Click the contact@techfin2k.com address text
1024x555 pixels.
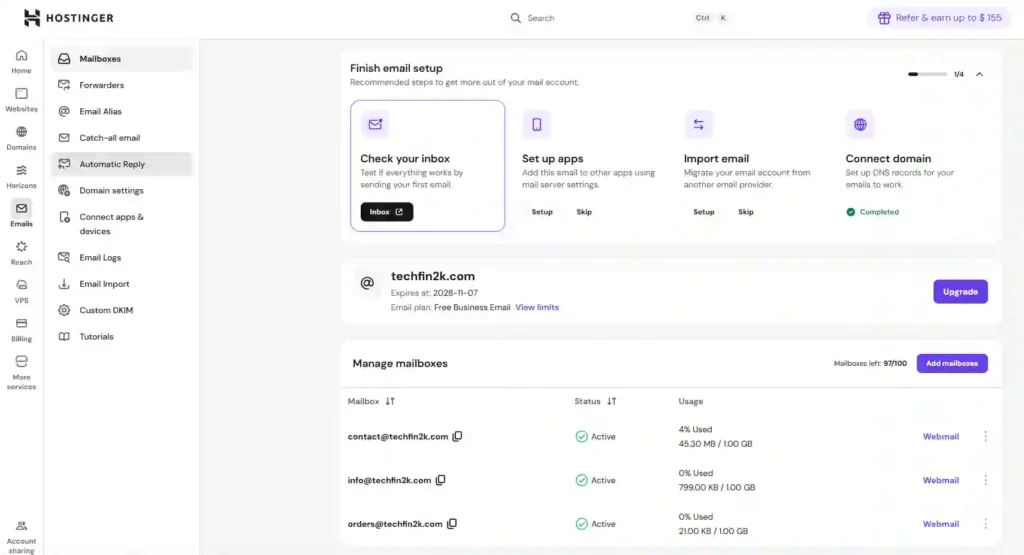398,436
